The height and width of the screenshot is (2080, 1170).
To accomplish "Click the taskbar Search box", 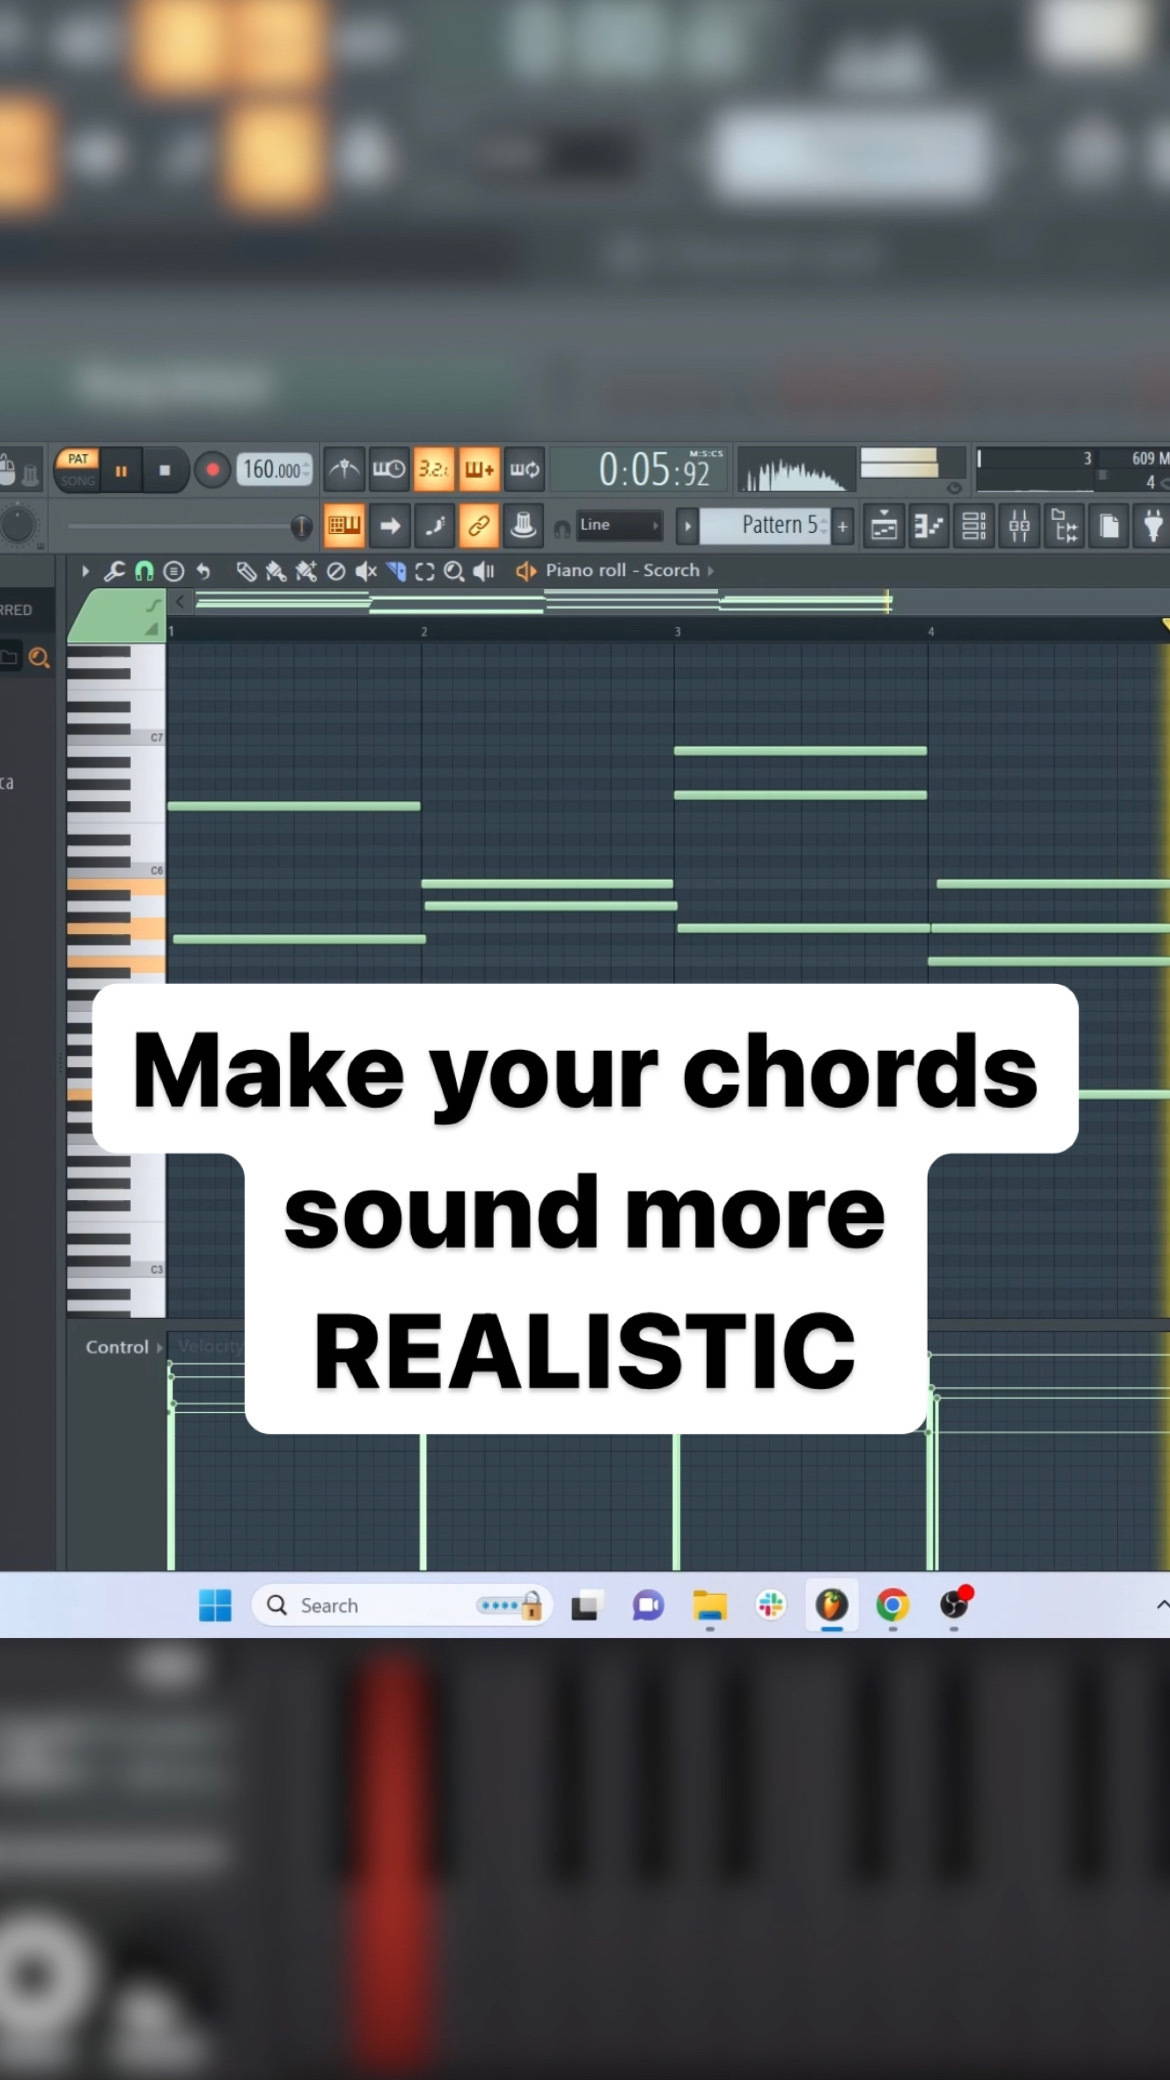I will (400, 1605).
